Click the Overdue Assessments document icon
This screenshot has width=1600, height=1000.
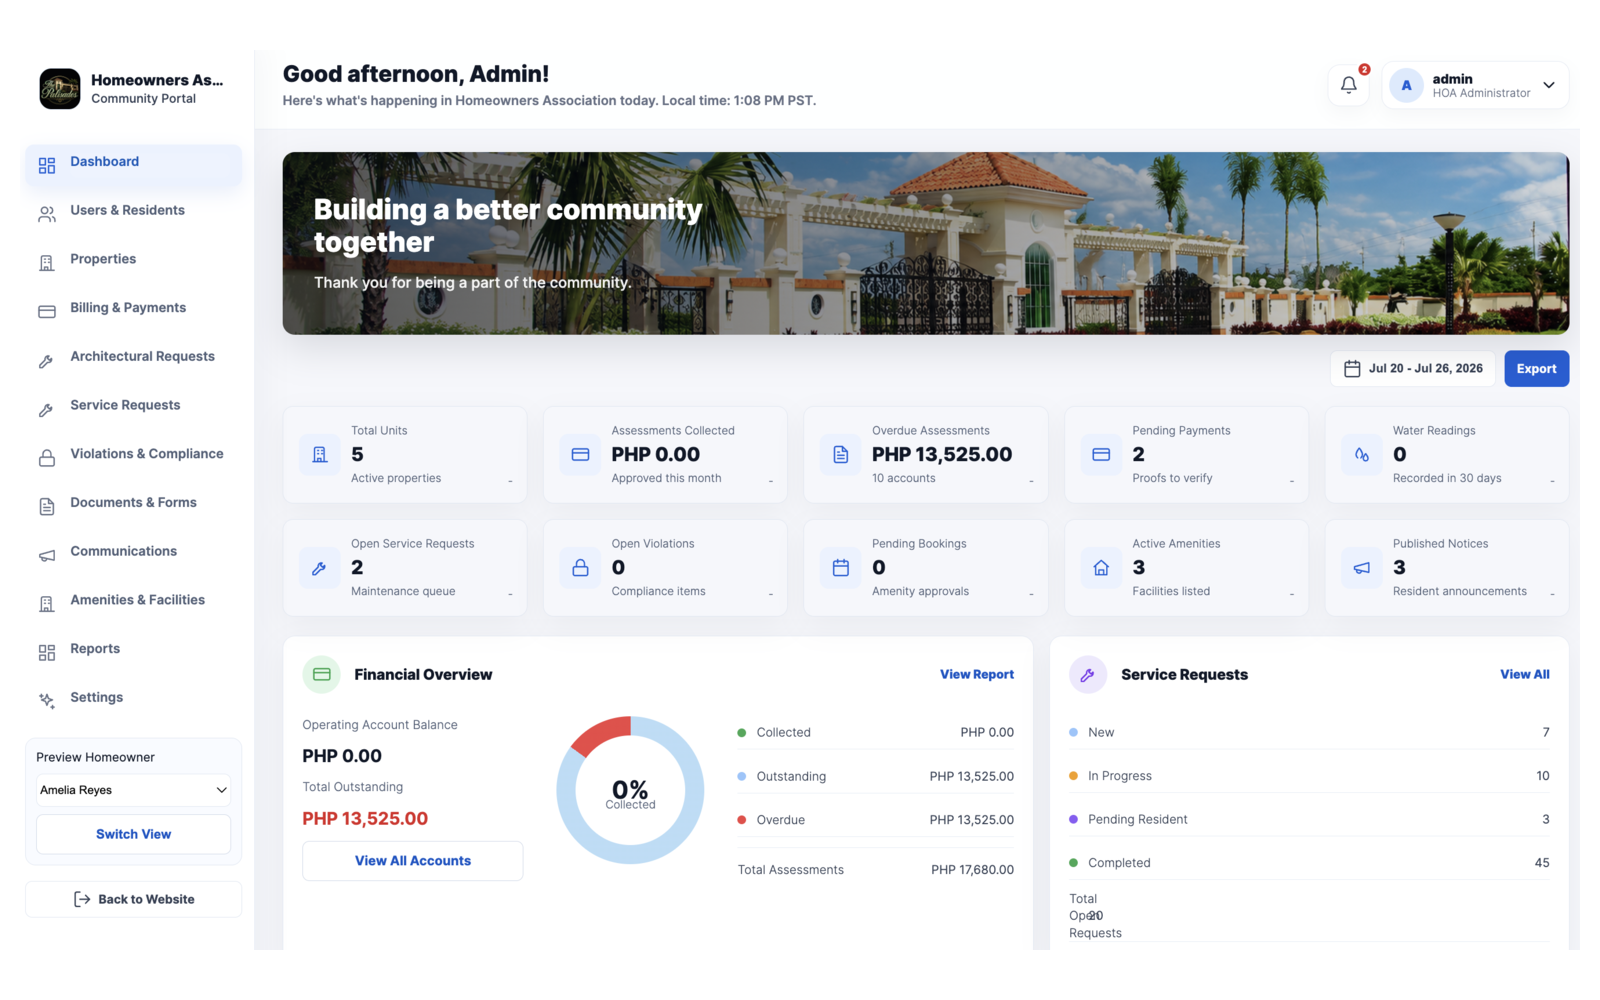coord(841,455)
